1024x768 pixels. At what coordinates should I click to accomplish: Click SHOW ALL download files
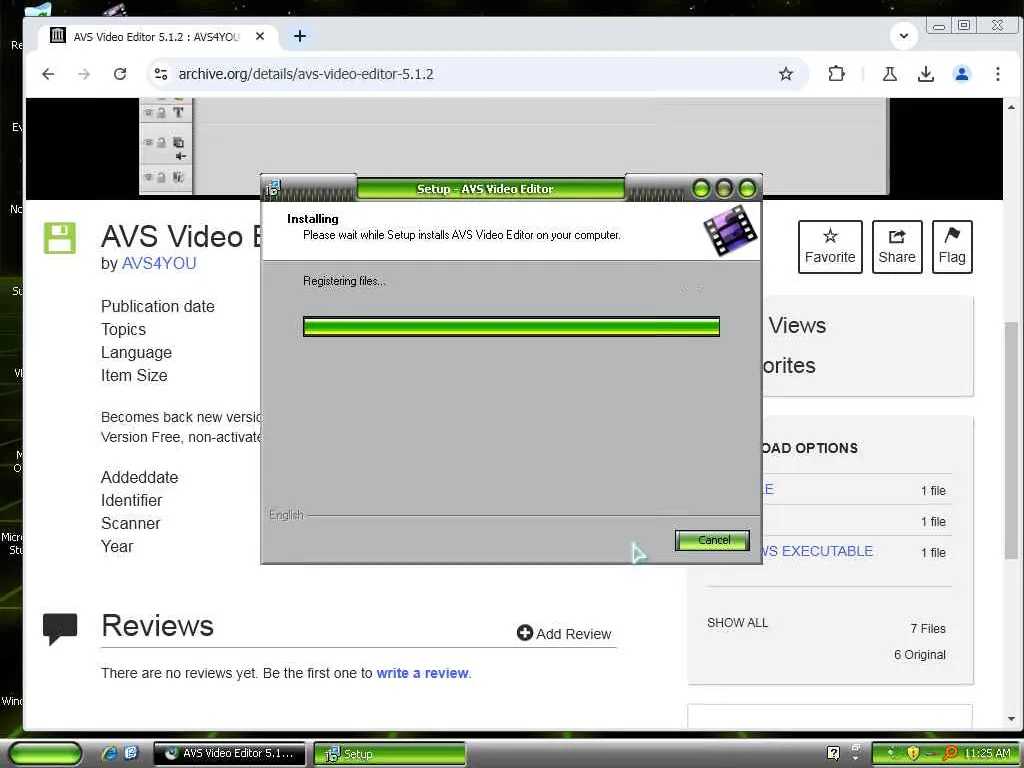point(737,623)
